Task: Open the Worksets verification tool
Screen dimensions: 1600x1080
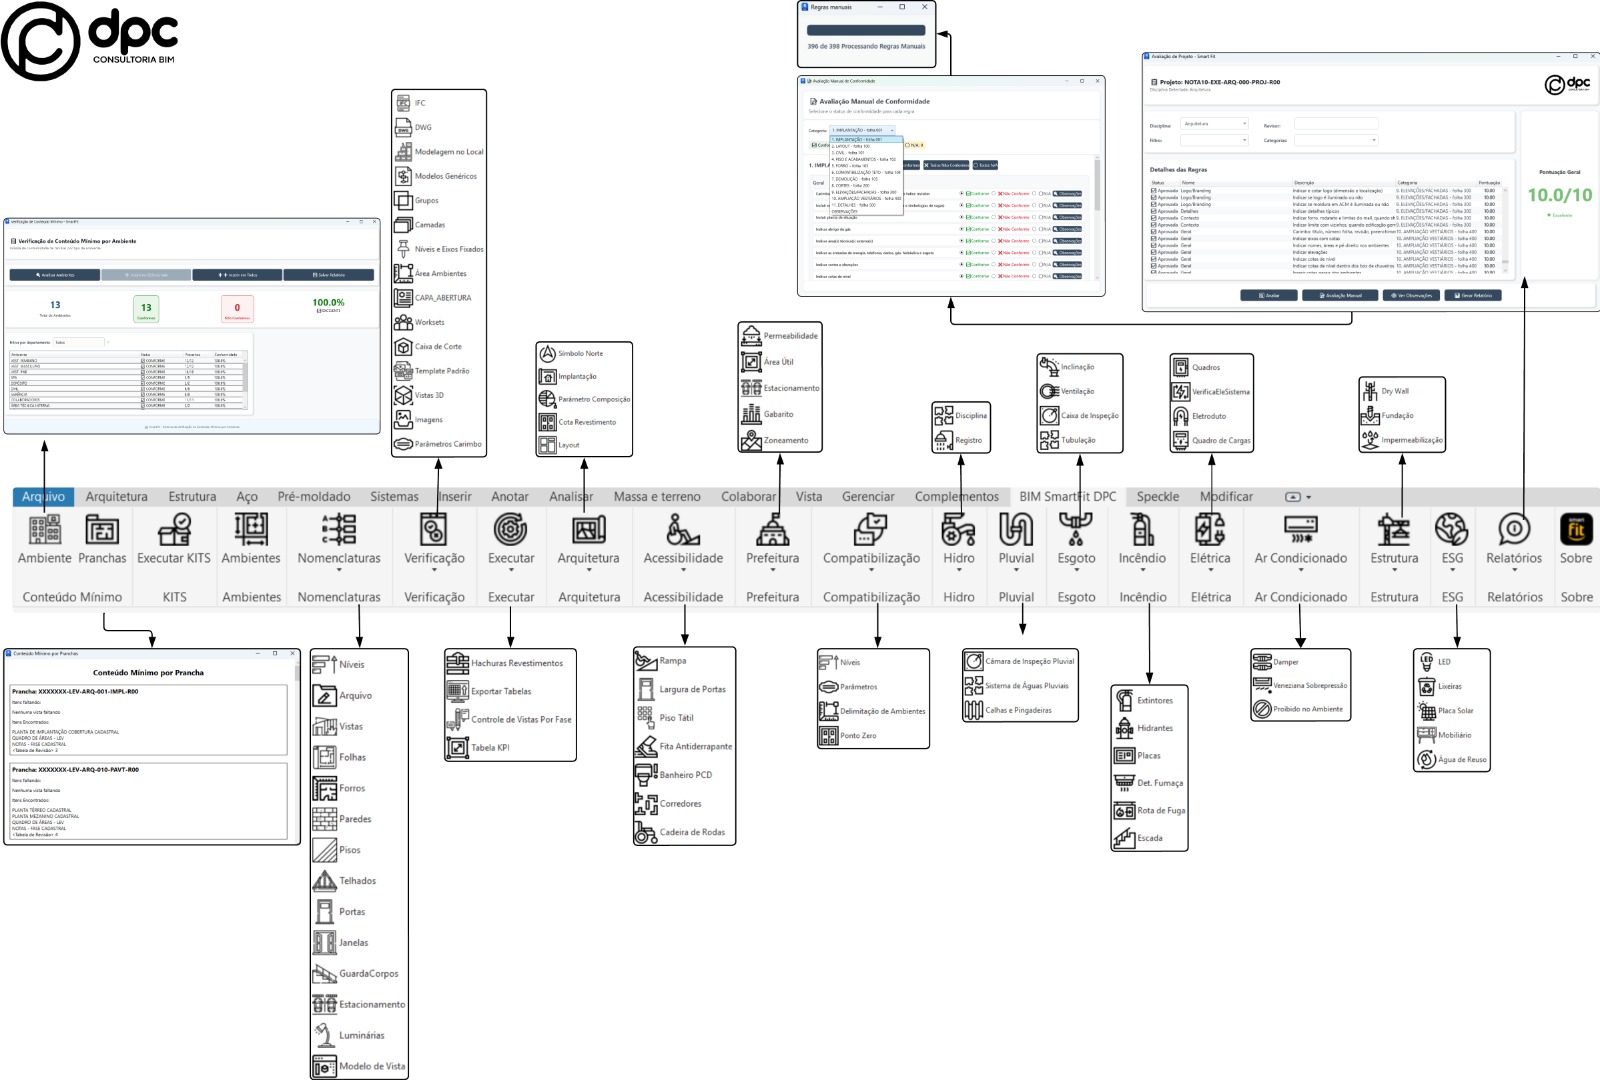Action: point(420,322)
